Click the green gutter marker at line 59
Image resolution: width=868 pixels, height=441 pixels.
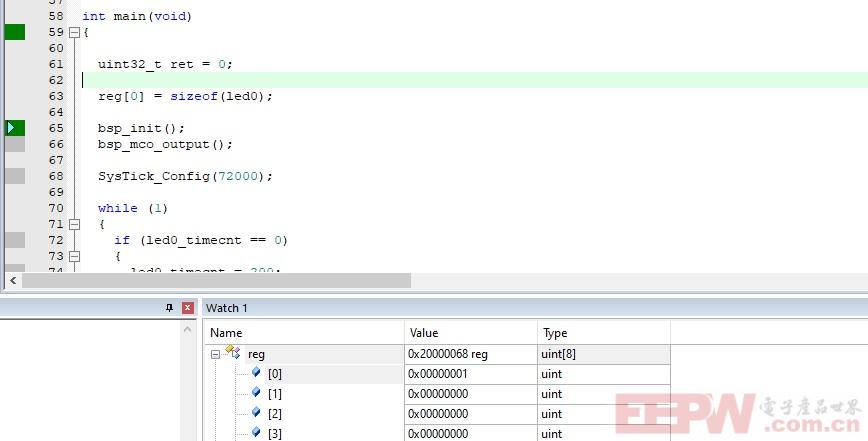(15, 32)
